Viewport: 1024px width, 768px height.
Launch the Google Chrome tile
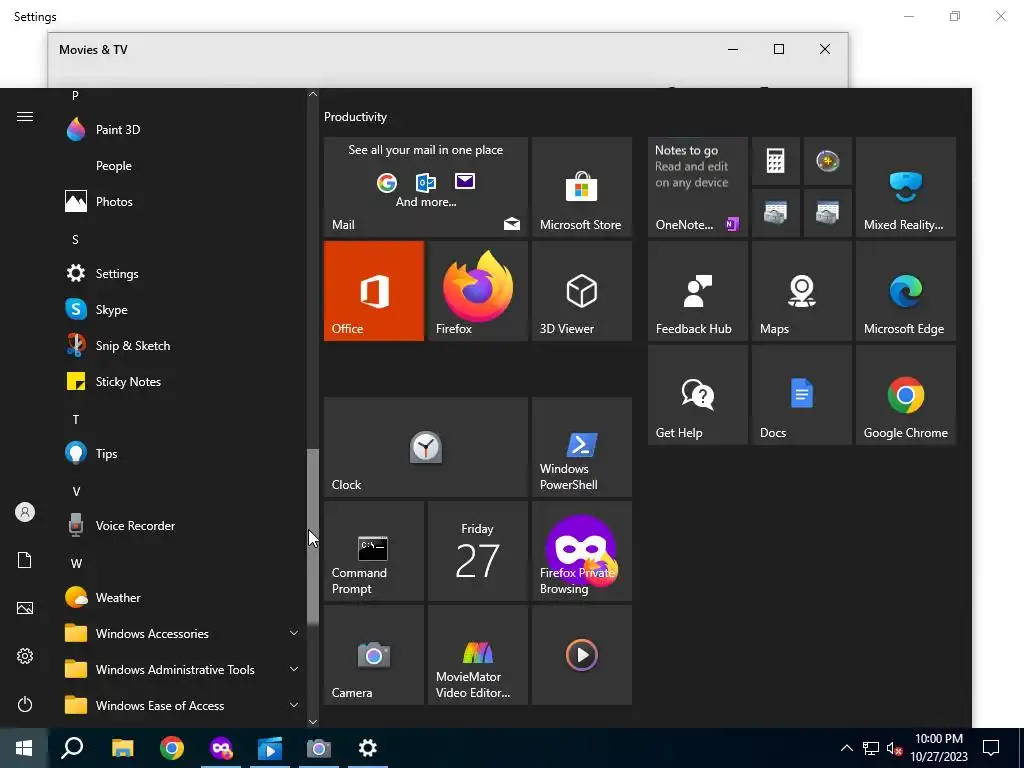click(906, 395)
